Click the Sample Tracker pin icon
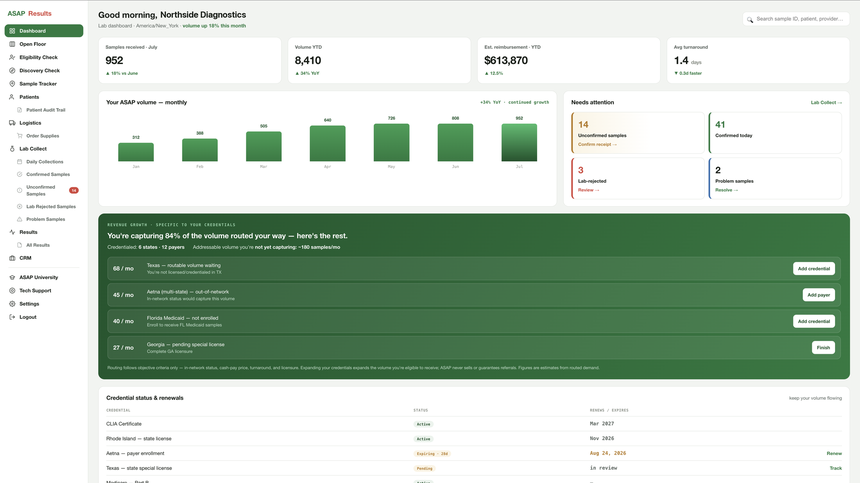860x483 pixels. pos(12,84)
